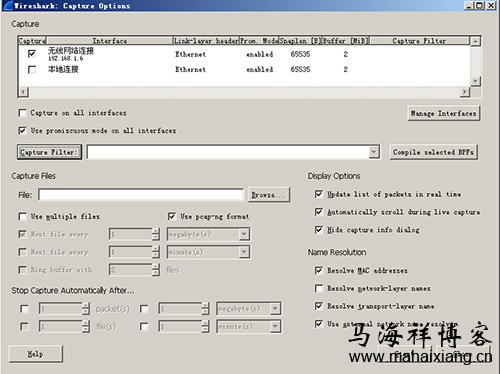500x374 pixels.
Task: Select the 本地连接 interface row name
Action: pyautogui.click(x=63, y=69)
